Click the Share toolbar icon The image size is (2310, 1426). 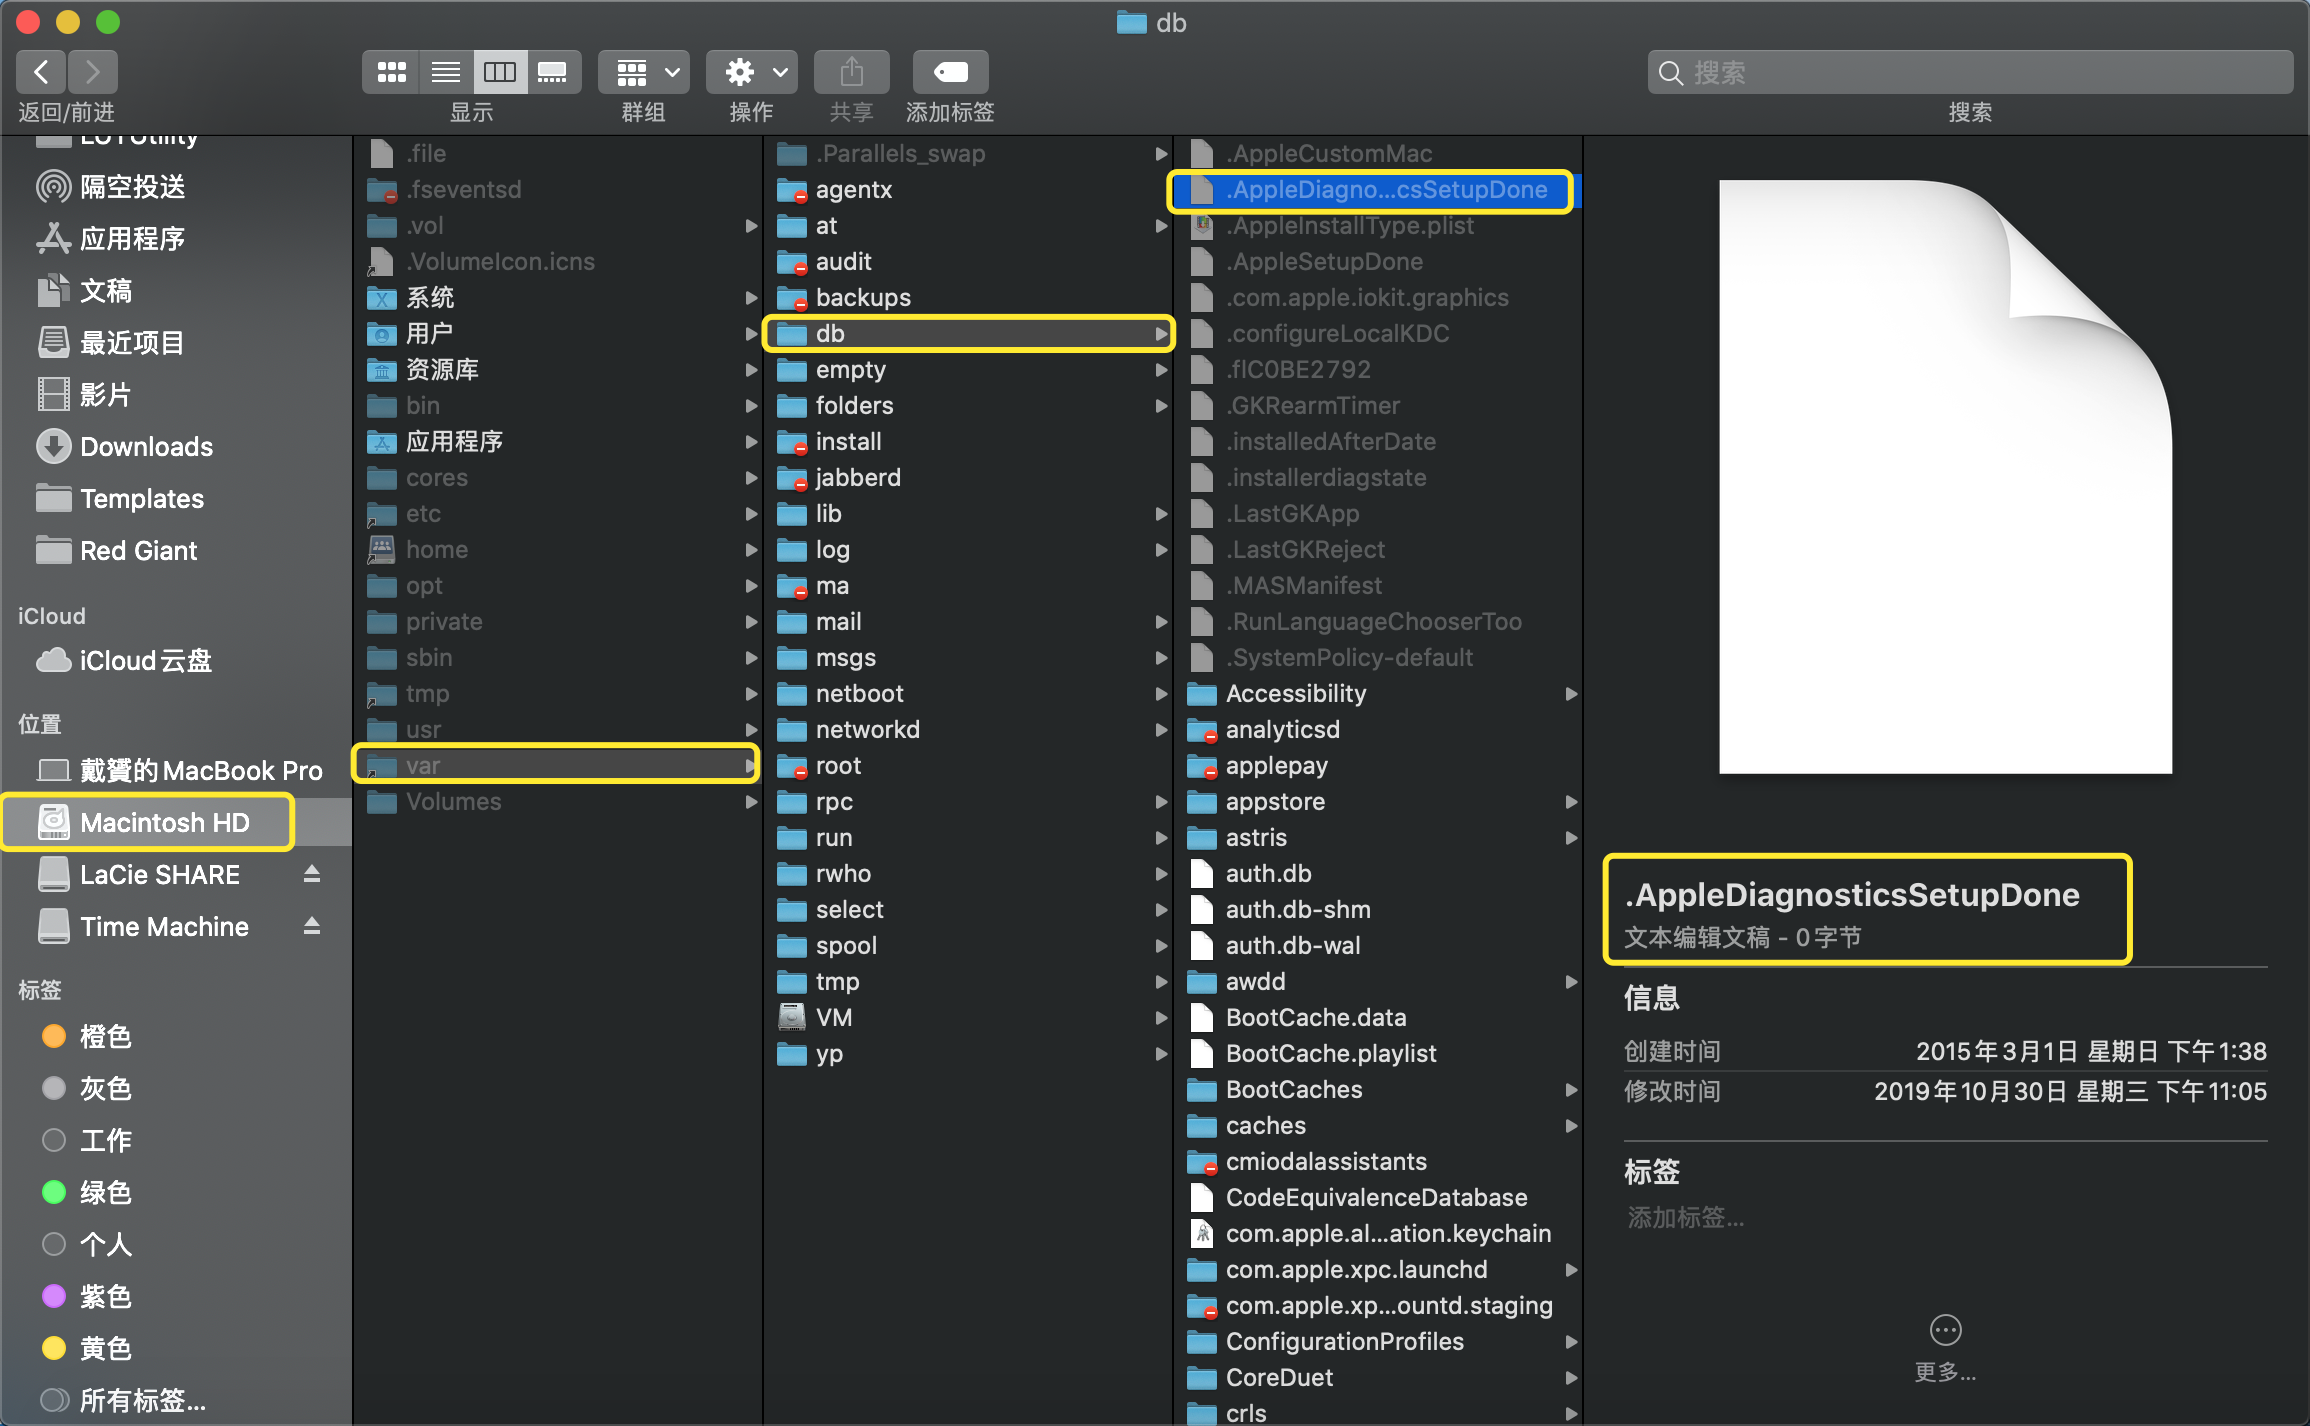[x=851, y=72]
